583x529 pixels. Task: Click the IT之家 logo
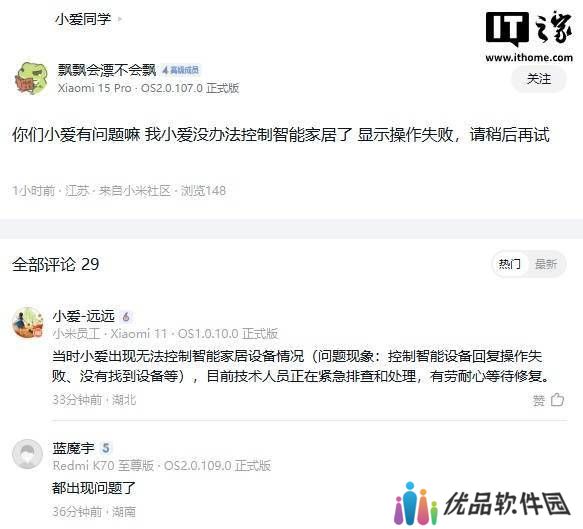click(x=528, y=28)
